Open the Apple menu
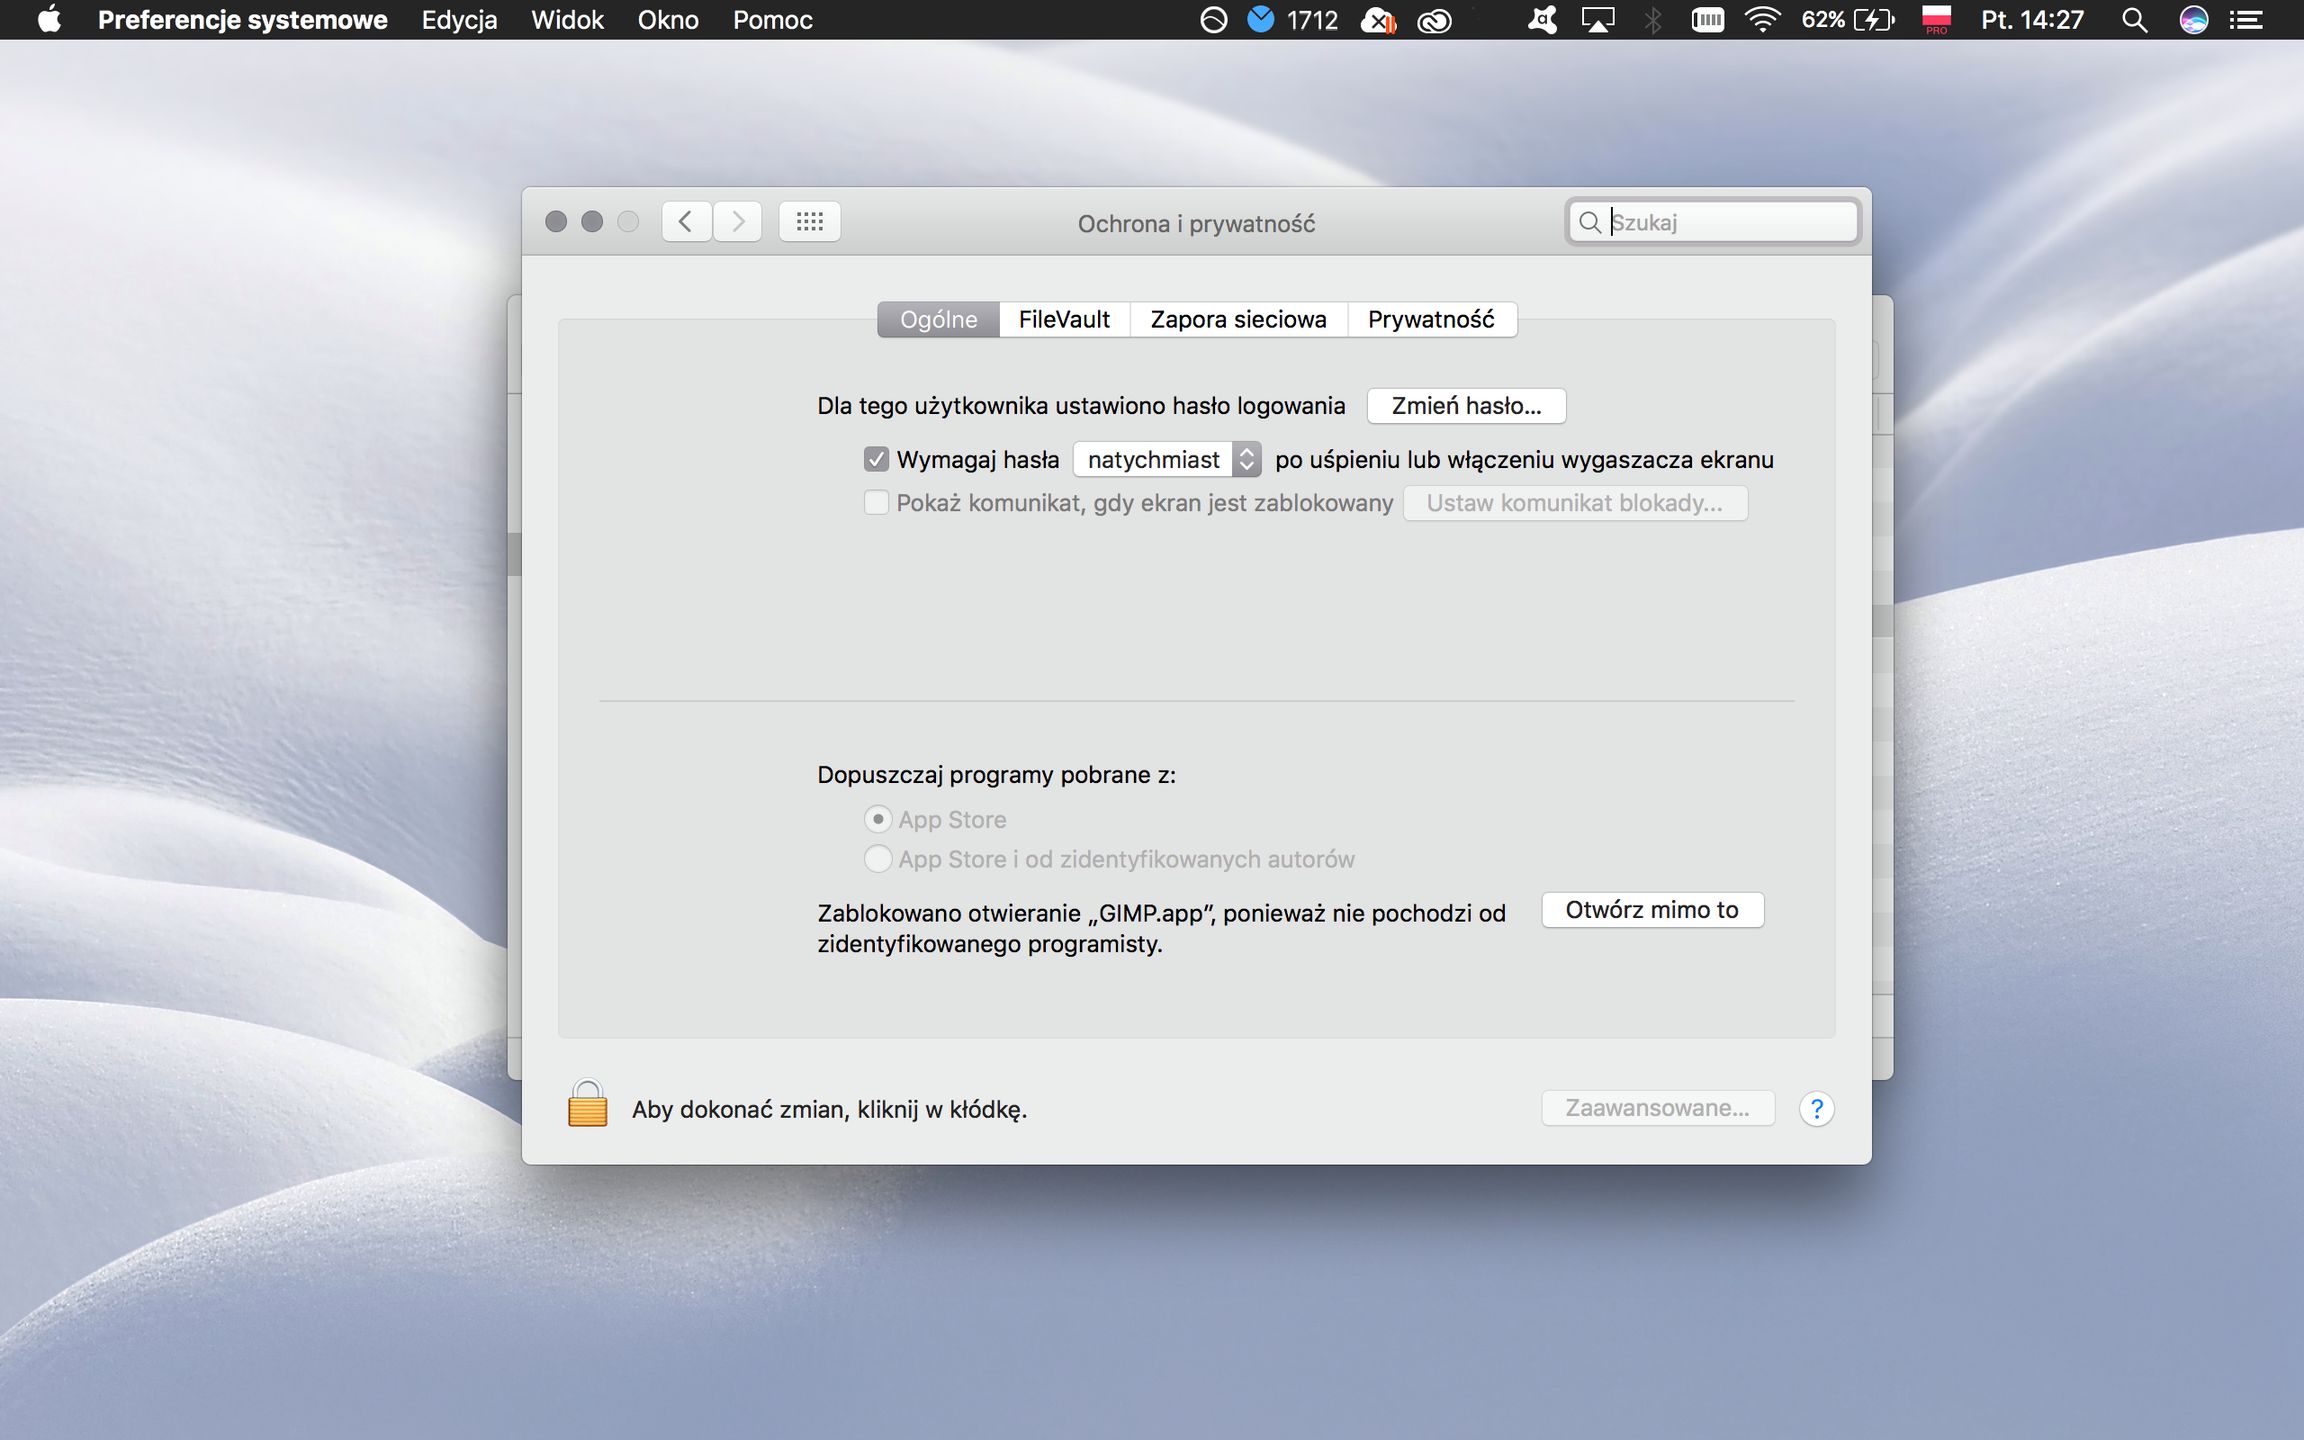Viewport: 2304px width, 1440px height. point(48,20)
